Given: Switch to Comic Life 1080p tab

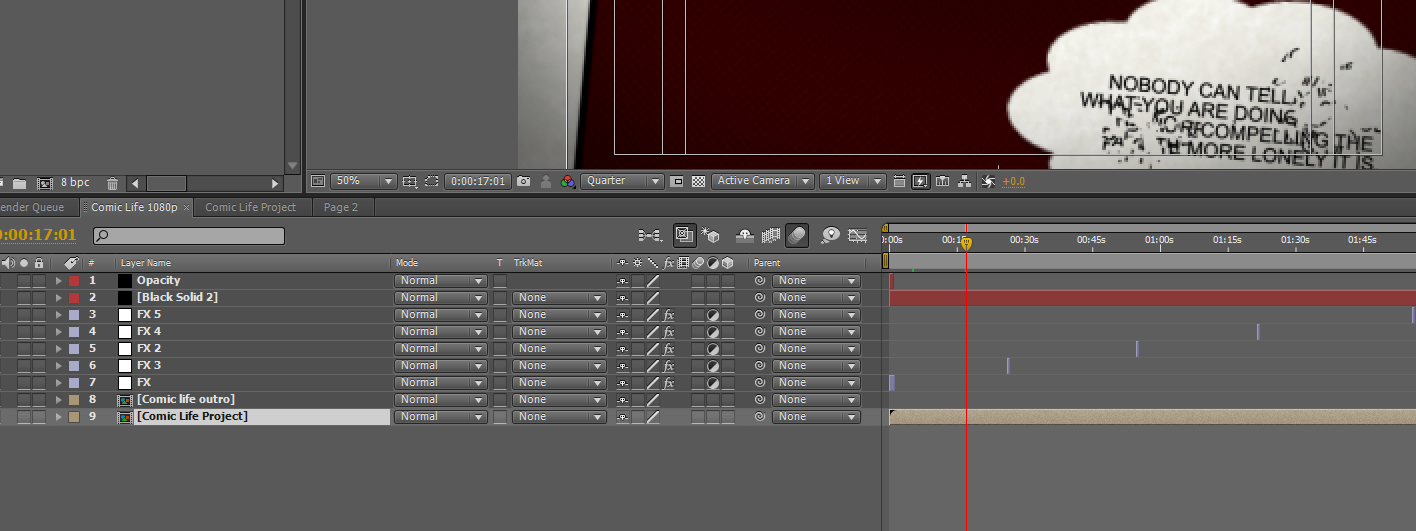Looking at the screenshot, I should [134, 207].
